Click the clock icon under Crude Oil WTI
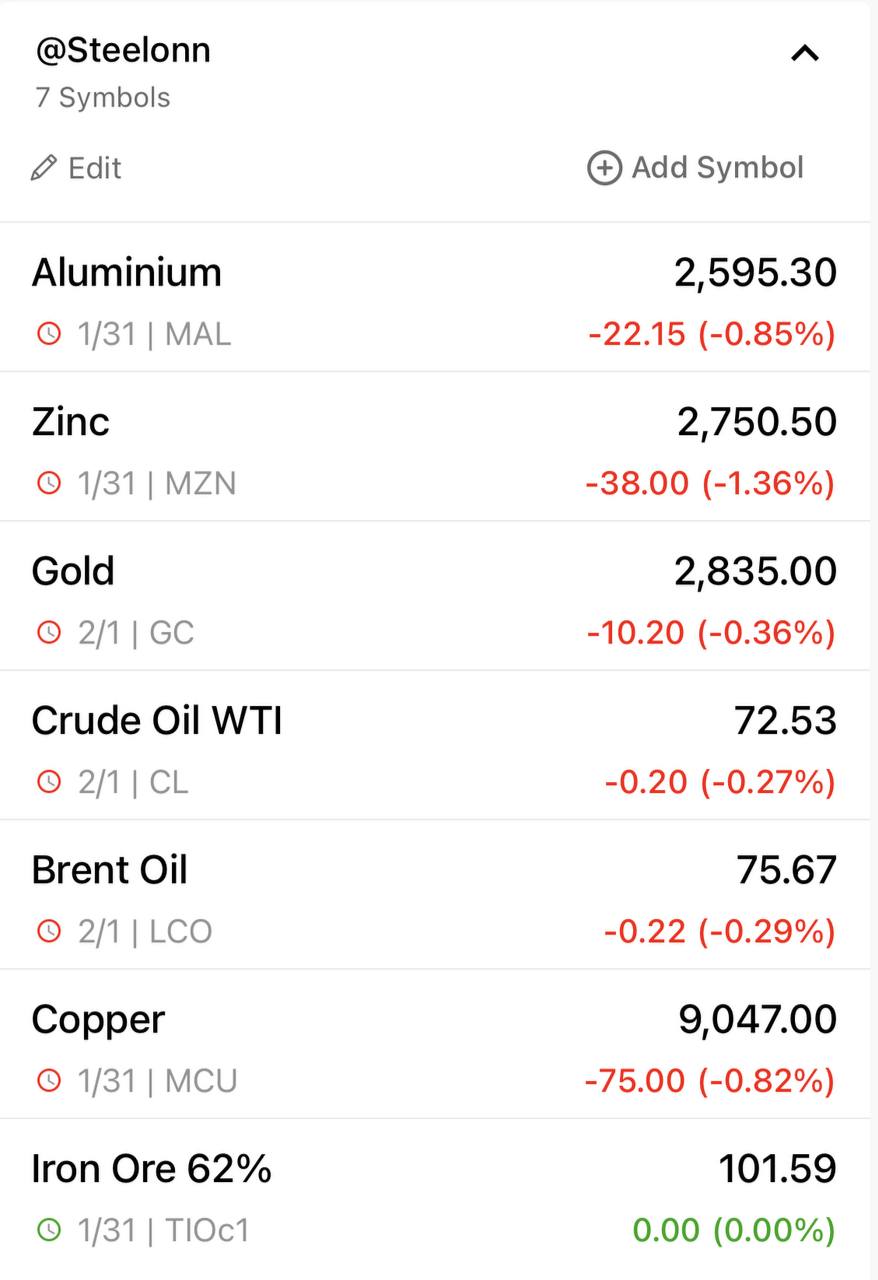 point(49,781)
